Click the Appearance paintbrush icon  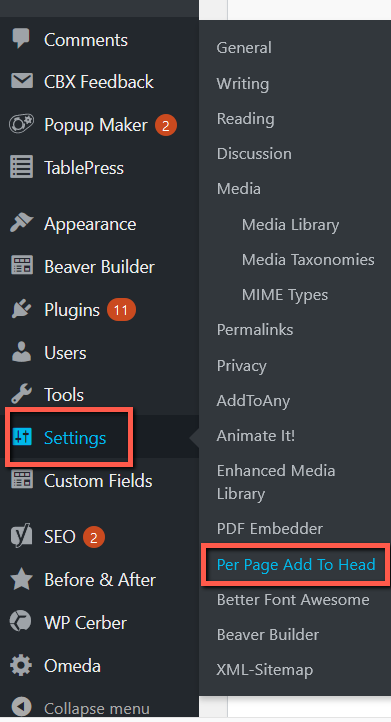point(21,223)
